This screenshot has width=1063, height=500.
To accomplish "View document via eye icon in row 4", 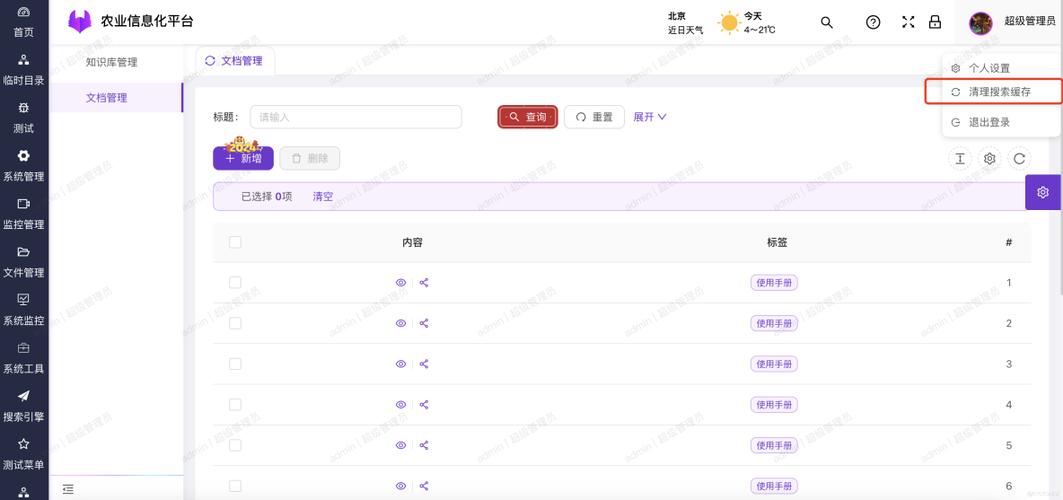I will pyautogui.click(x=401, y=404).
